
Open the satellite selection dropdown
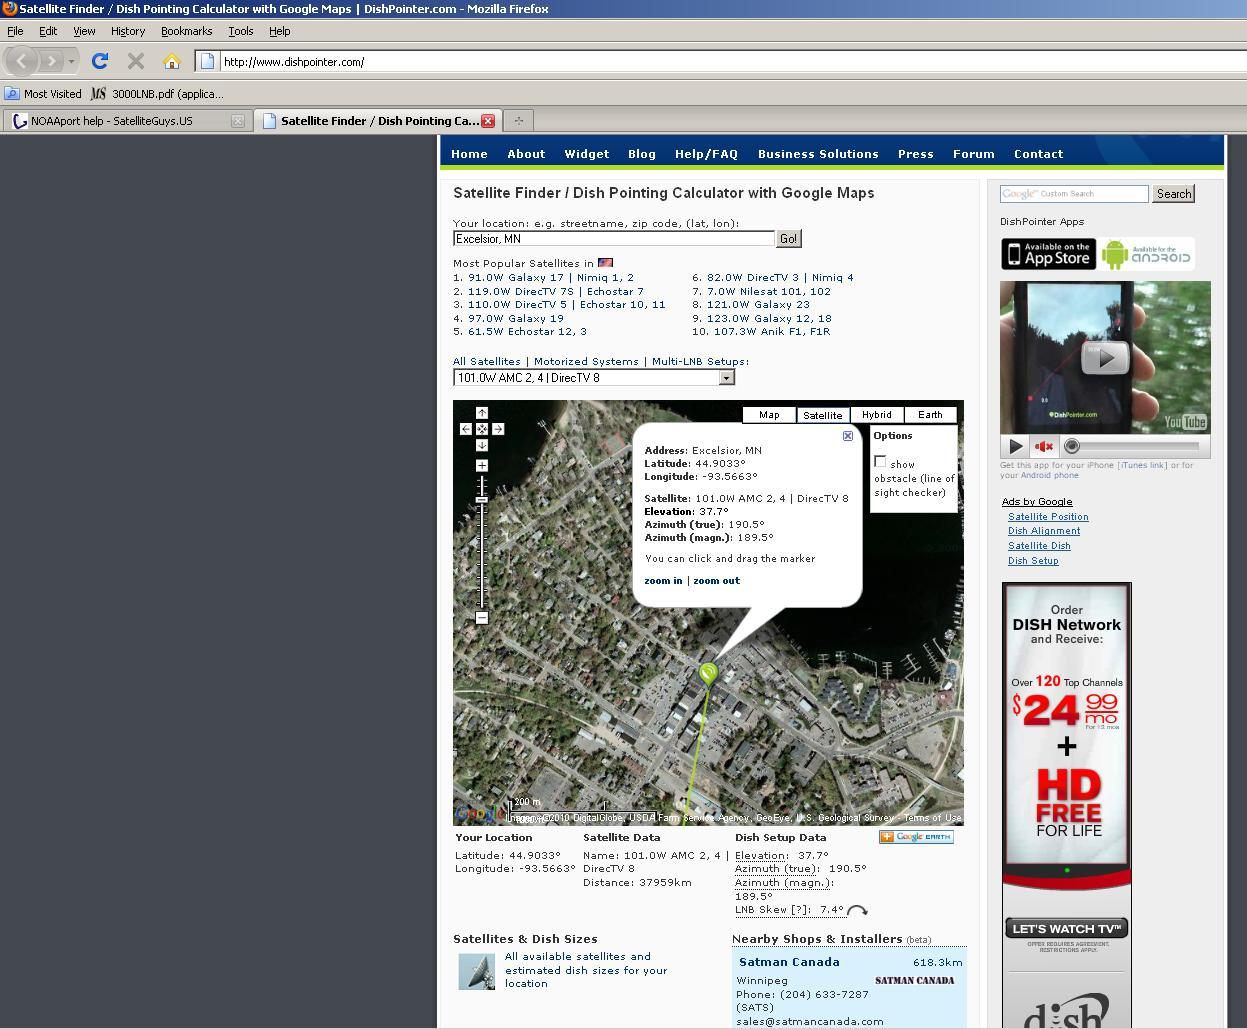594,378
